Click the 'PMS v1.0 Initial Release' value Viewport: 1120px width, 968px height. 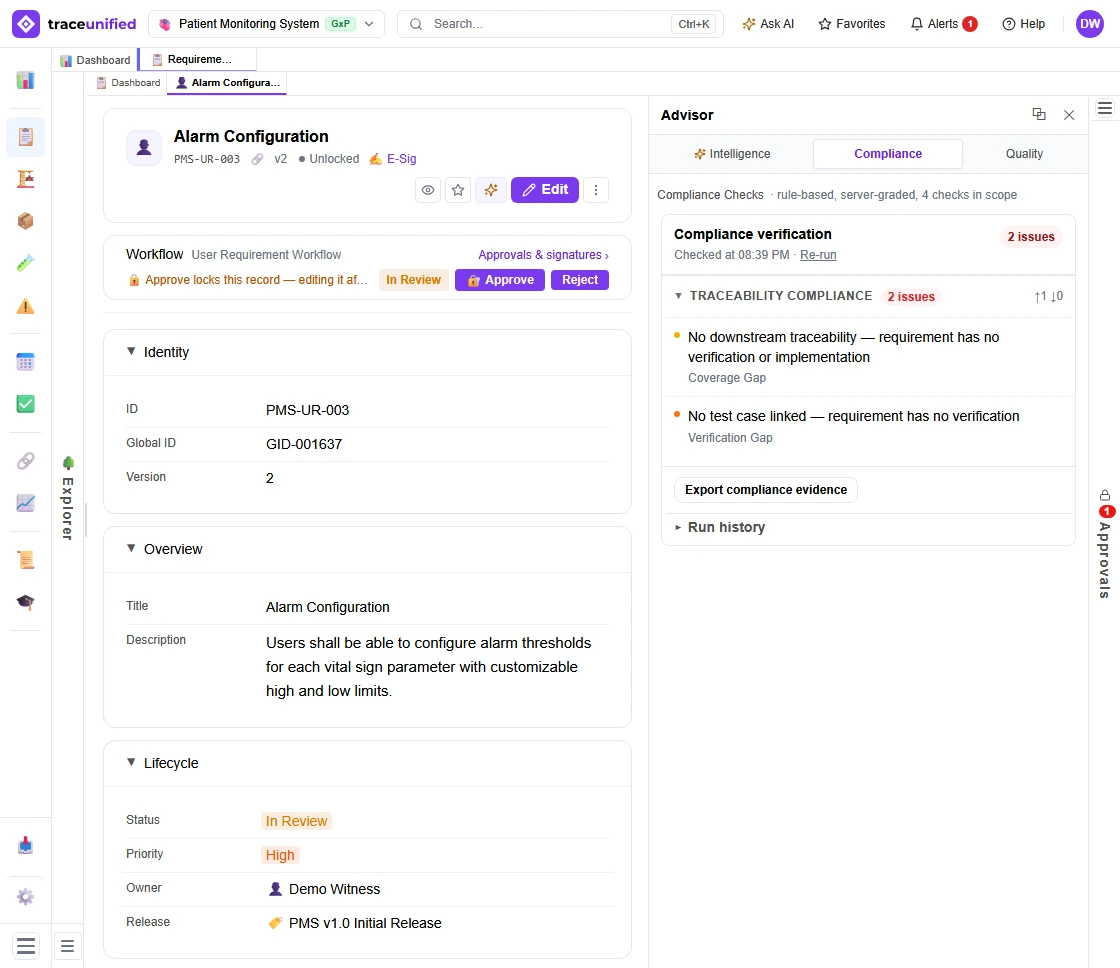tap(355, 923)
